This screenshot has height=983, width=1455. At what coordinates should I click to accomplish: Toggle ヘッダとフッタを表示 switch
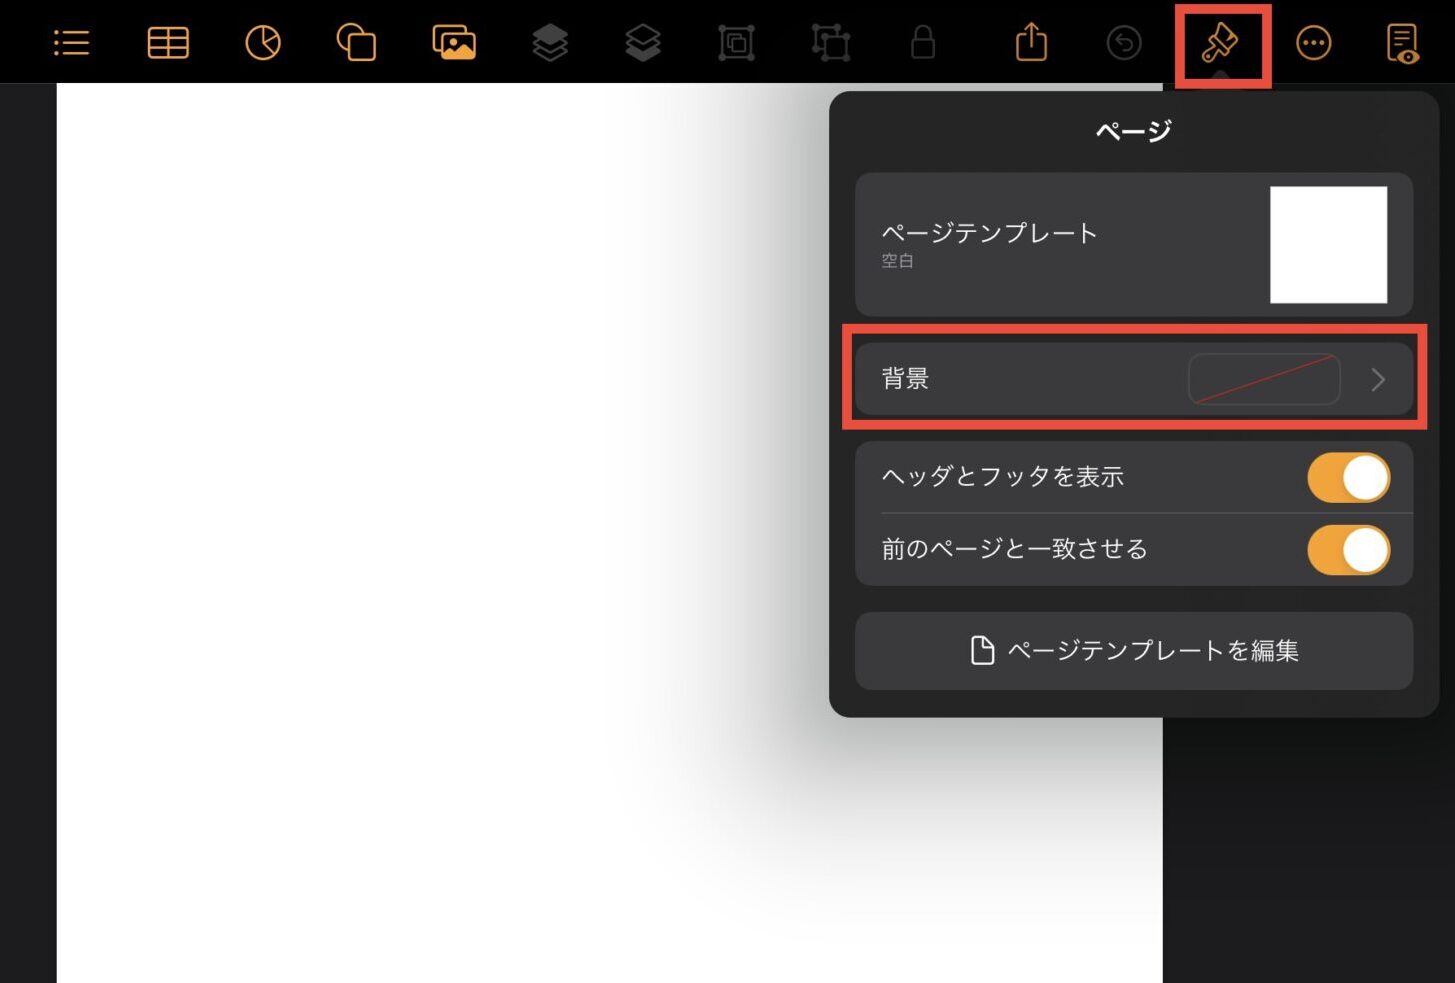[x=1348, y=478]
